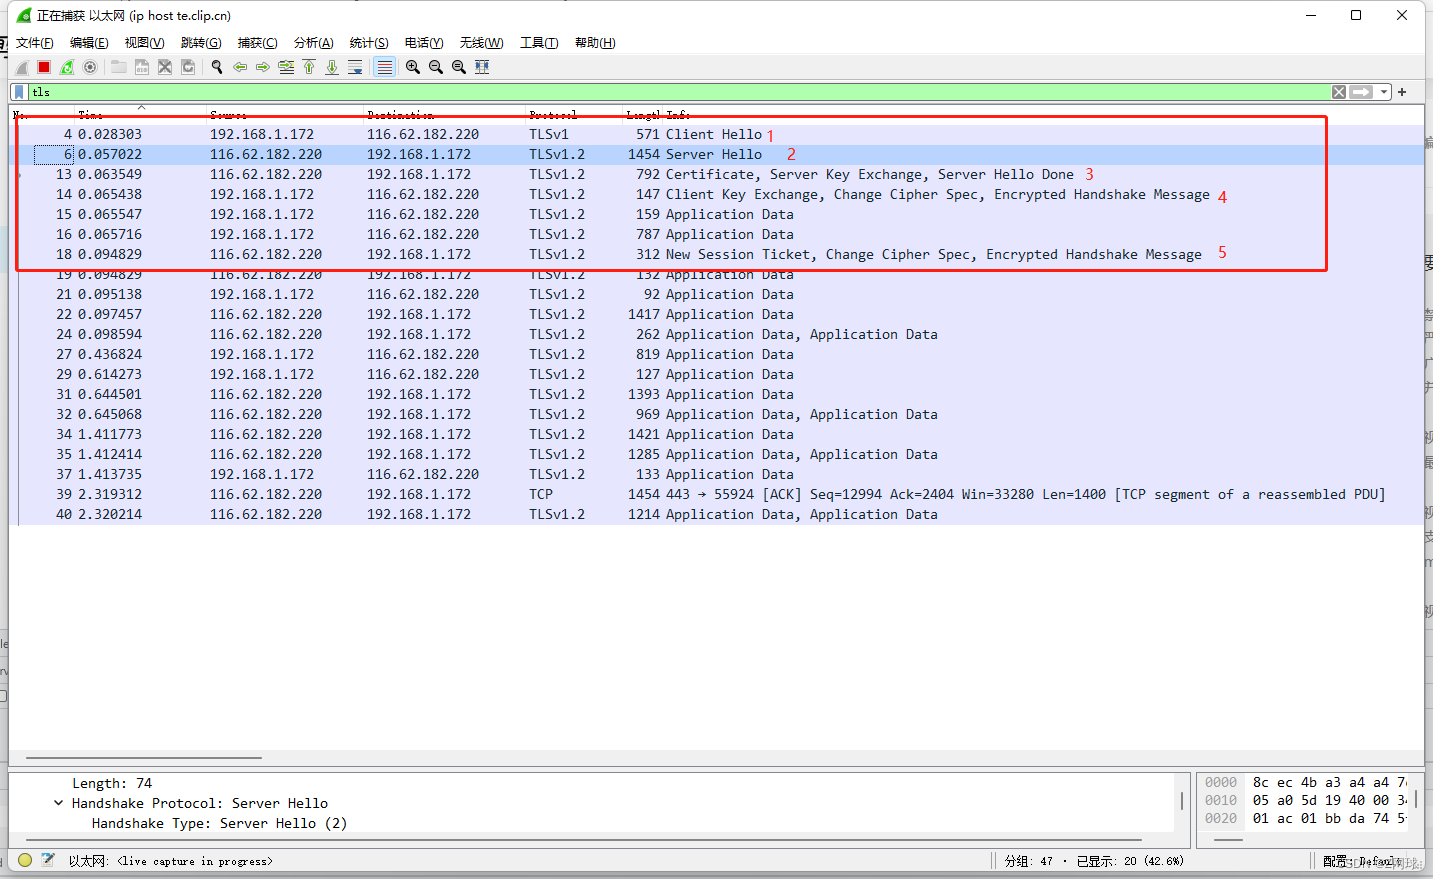
Task: Open expert information via status bar icon
Action: [25, 860]
